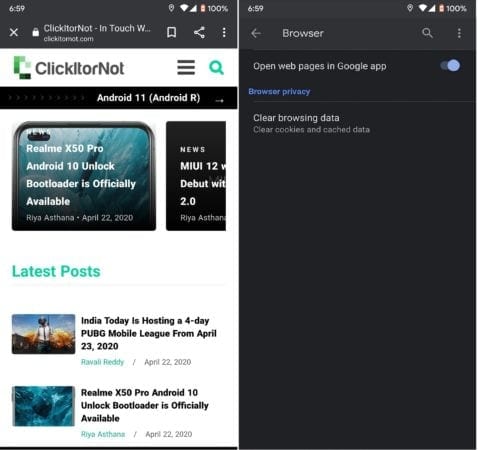The height and width of the screenshot is (450, 478).
Task: Open the ClickItOrNot hamburger menu
Action: pos(186,68)
